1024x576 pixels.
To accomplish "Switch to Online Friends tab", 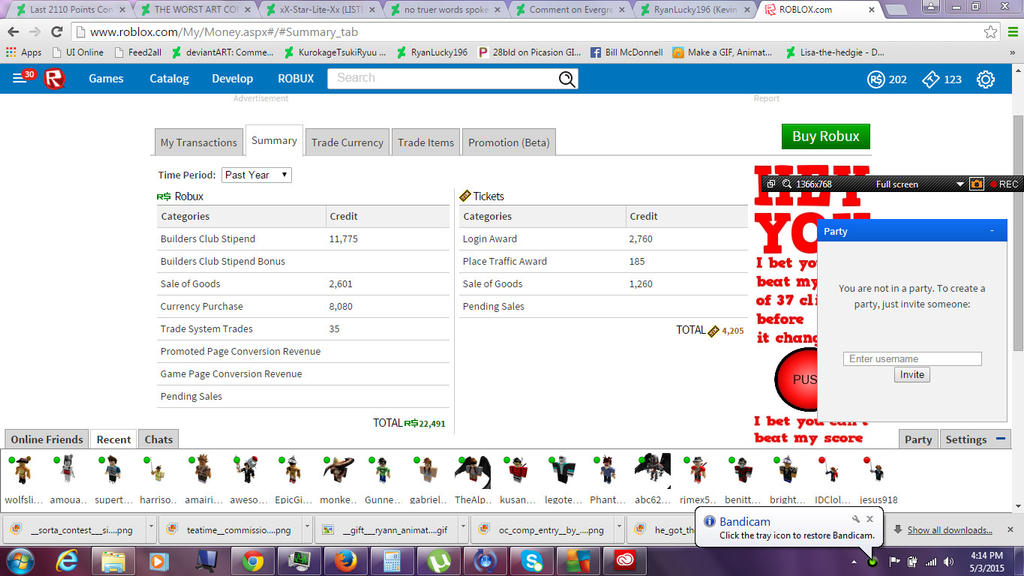I will [x=46, y=439].
